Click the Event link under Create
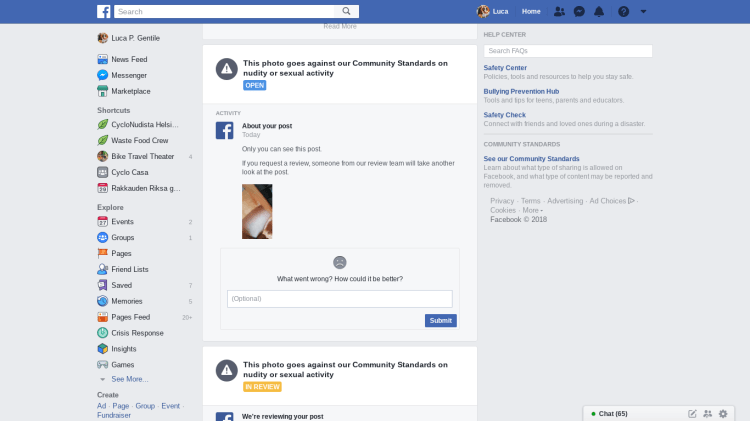The height and width of the screenshot is (421, 750). tap(170, 406)
